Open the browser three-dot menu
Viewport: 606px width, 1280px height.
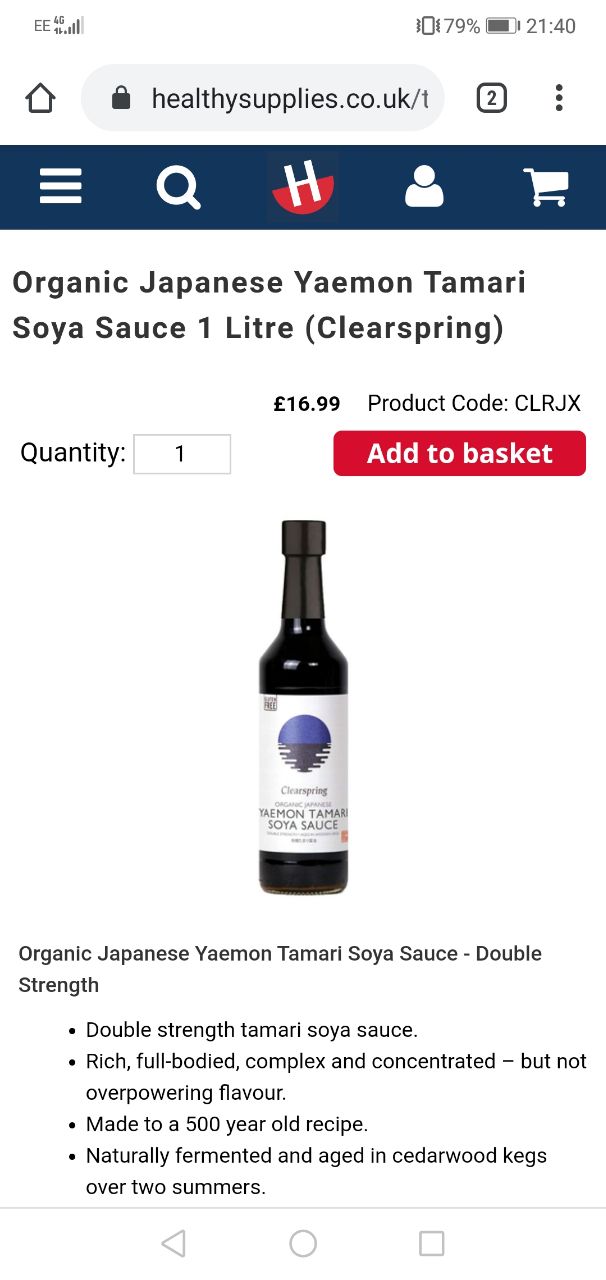559,98
